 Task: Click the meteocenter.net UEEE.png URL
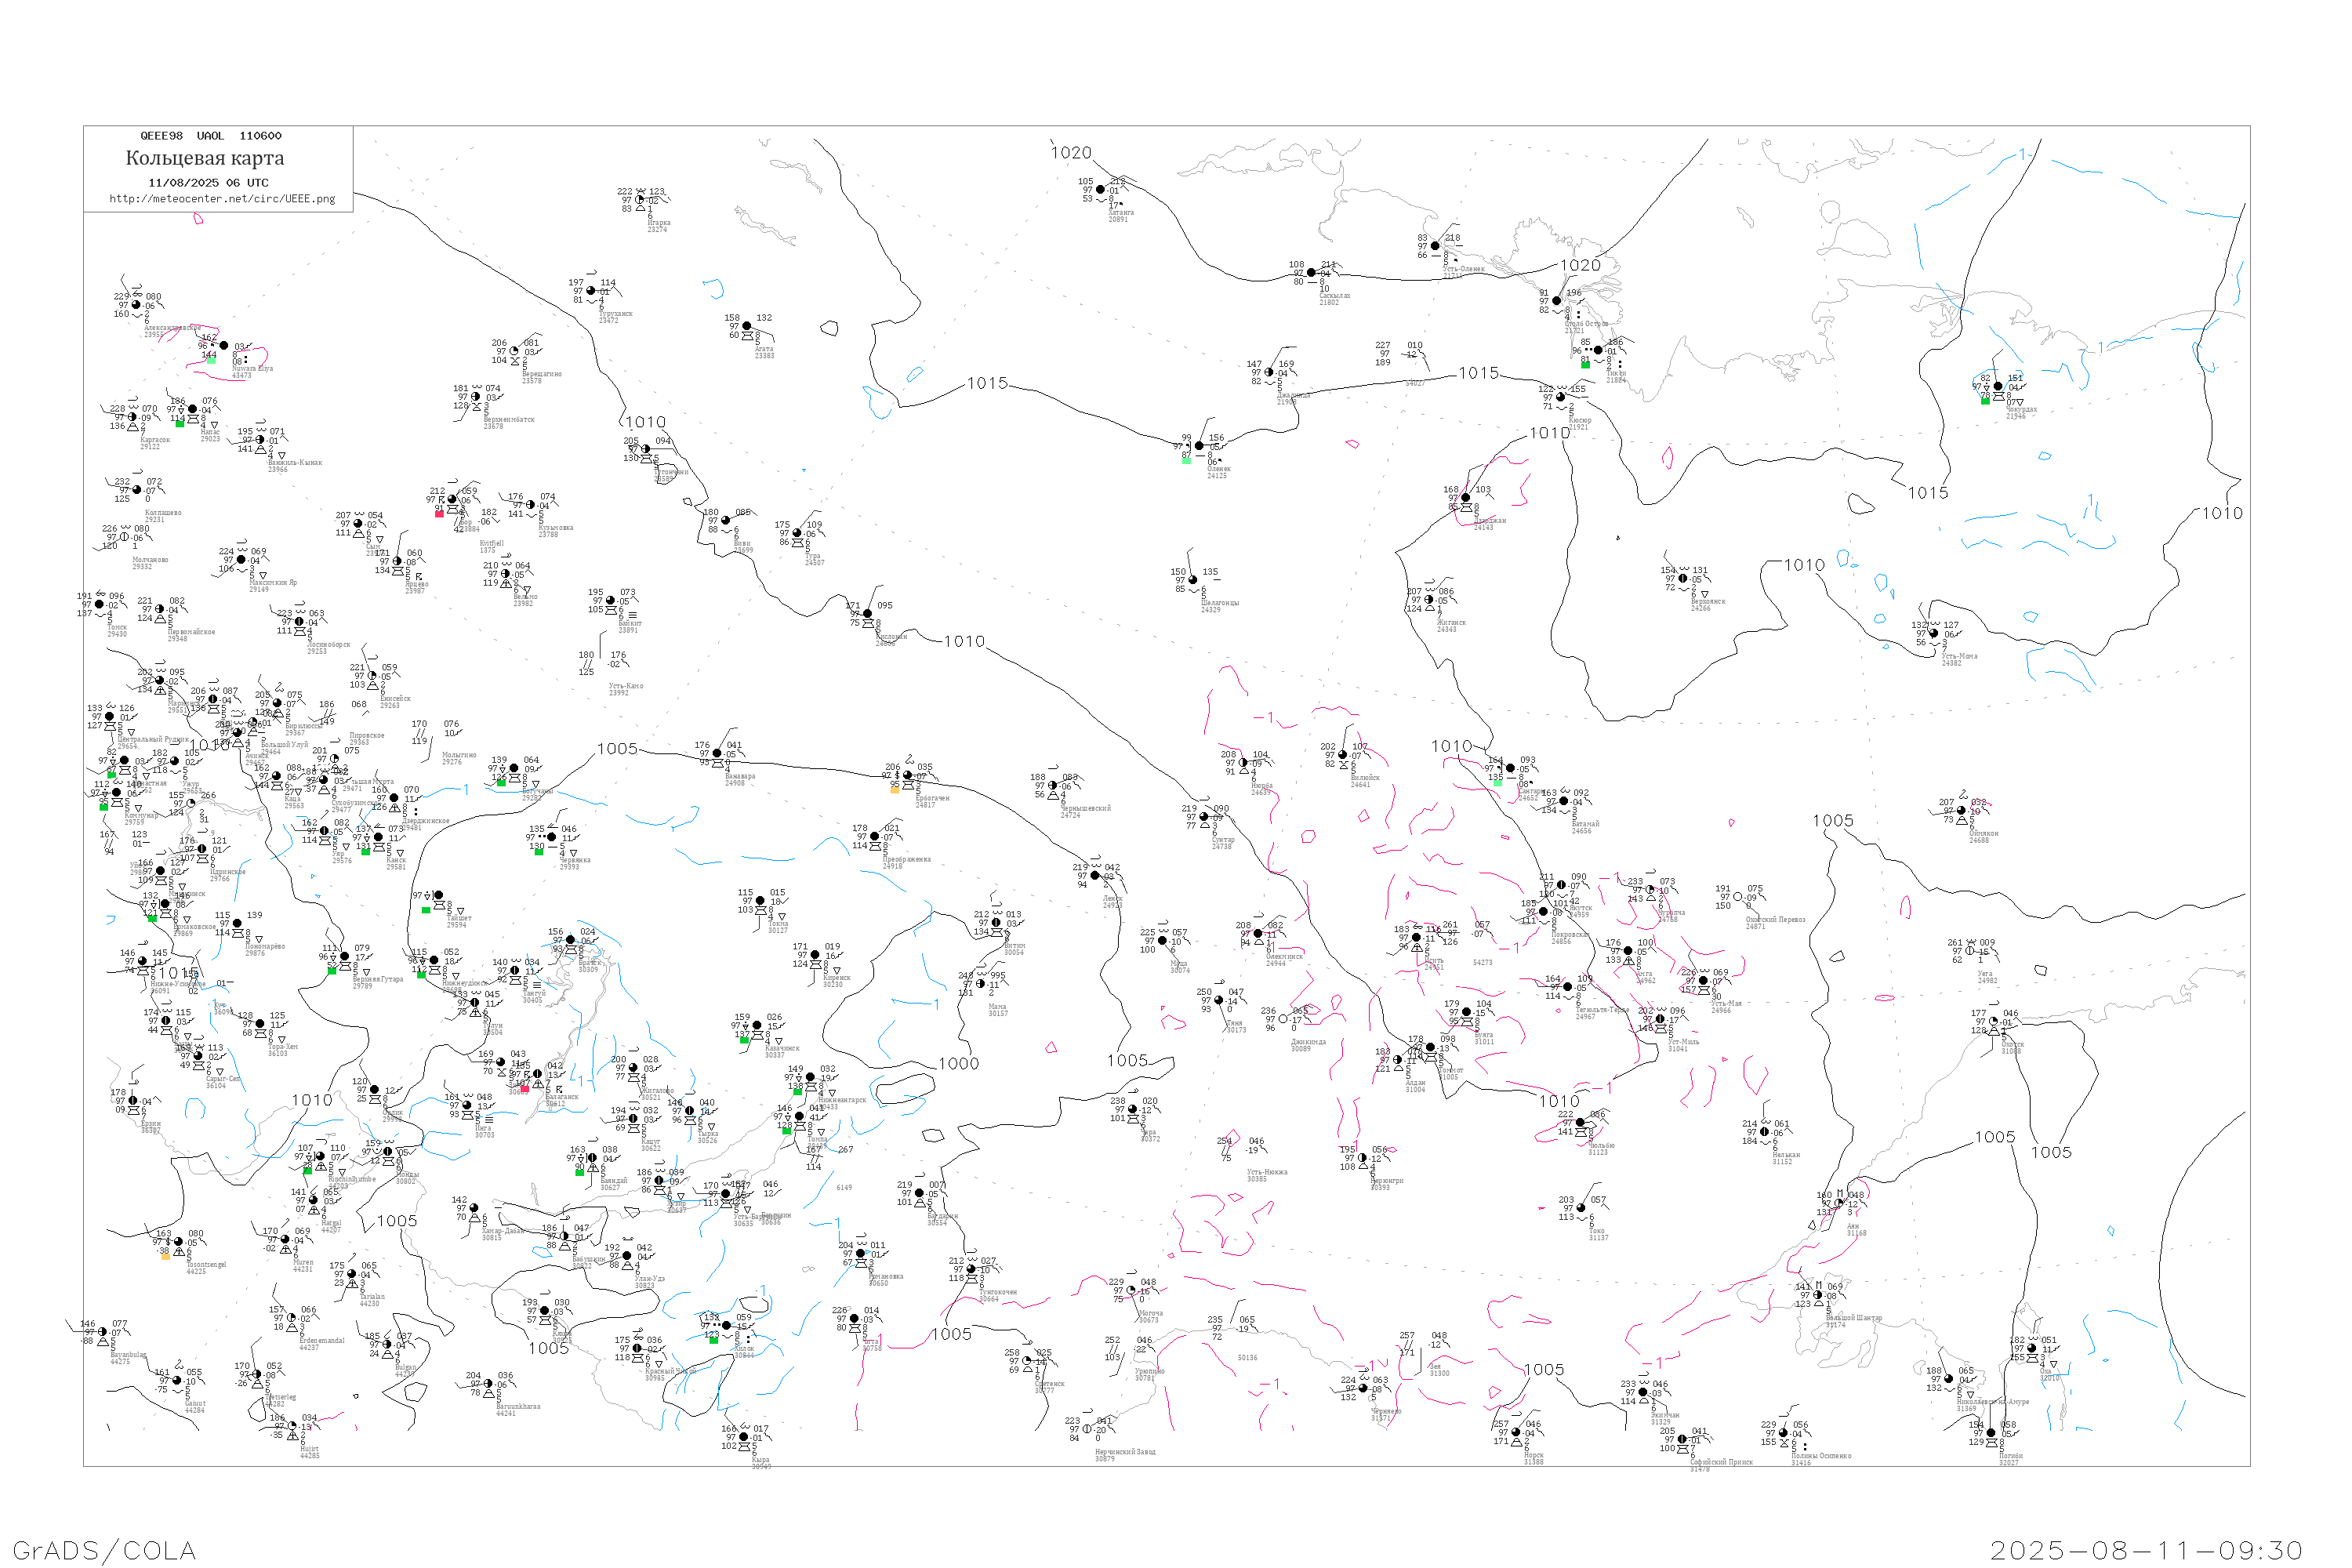[x=222, y=199]
